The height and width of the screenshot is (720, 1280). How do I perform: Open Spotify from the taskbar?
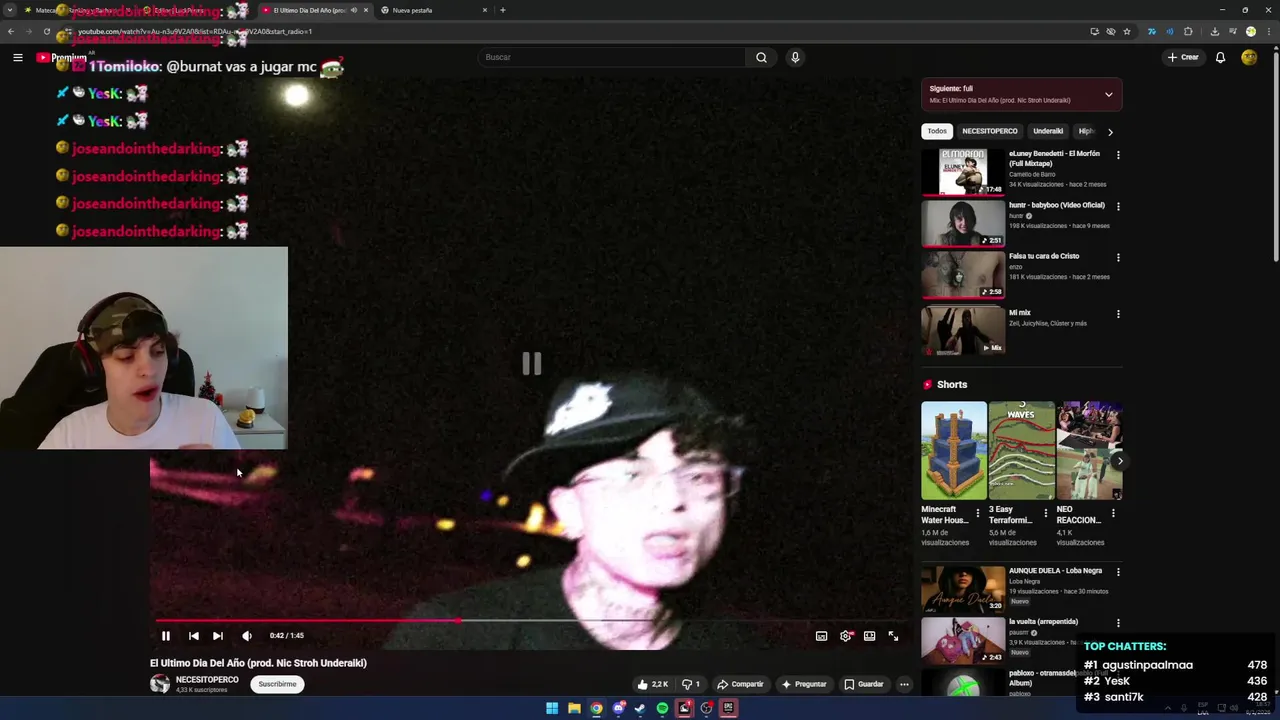[x=662, y=708]
